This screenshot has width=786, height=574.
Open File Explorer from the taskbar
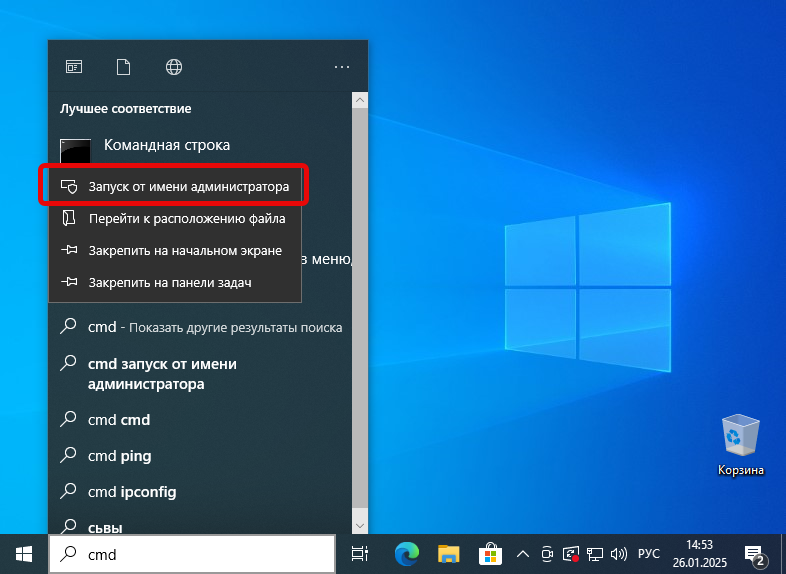(449, 553)
